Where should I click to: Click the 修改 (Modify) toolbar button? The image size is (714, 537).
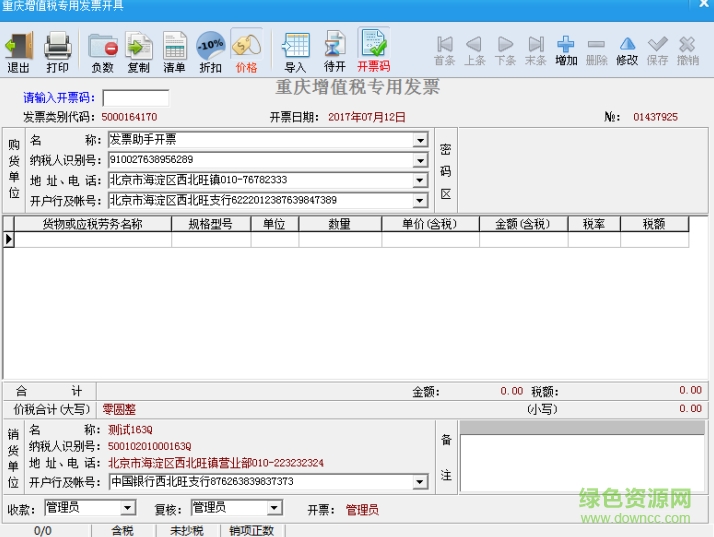(x=627, y=50)
